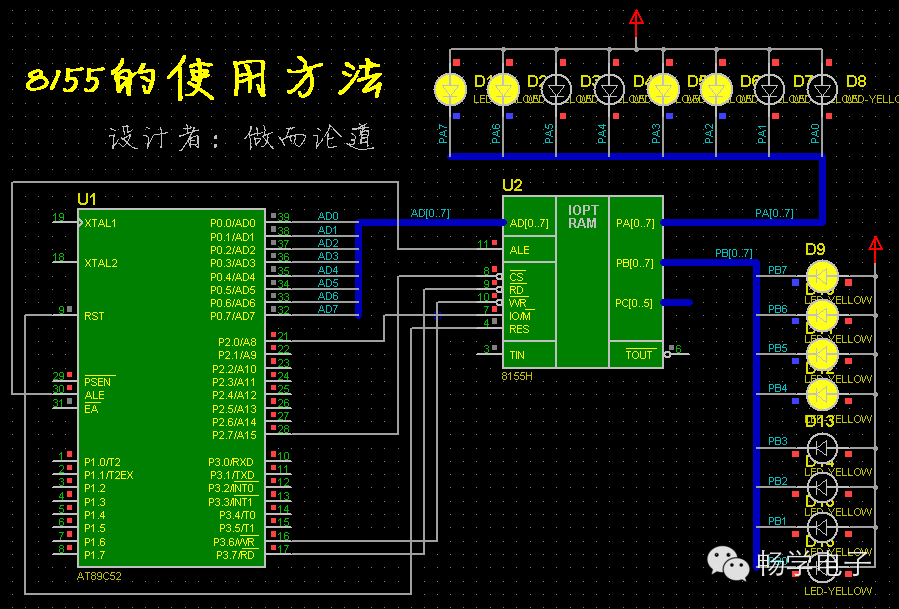Click the unlit LED D4 on PA4
The image size is (899, 609).
click(609, 90)
